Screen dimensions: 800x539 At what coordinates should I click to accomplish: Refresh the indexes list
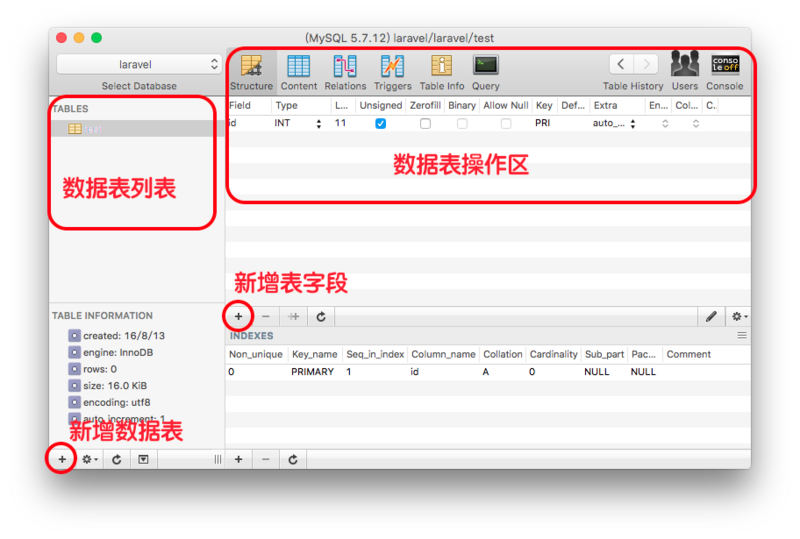pos(293,459)
